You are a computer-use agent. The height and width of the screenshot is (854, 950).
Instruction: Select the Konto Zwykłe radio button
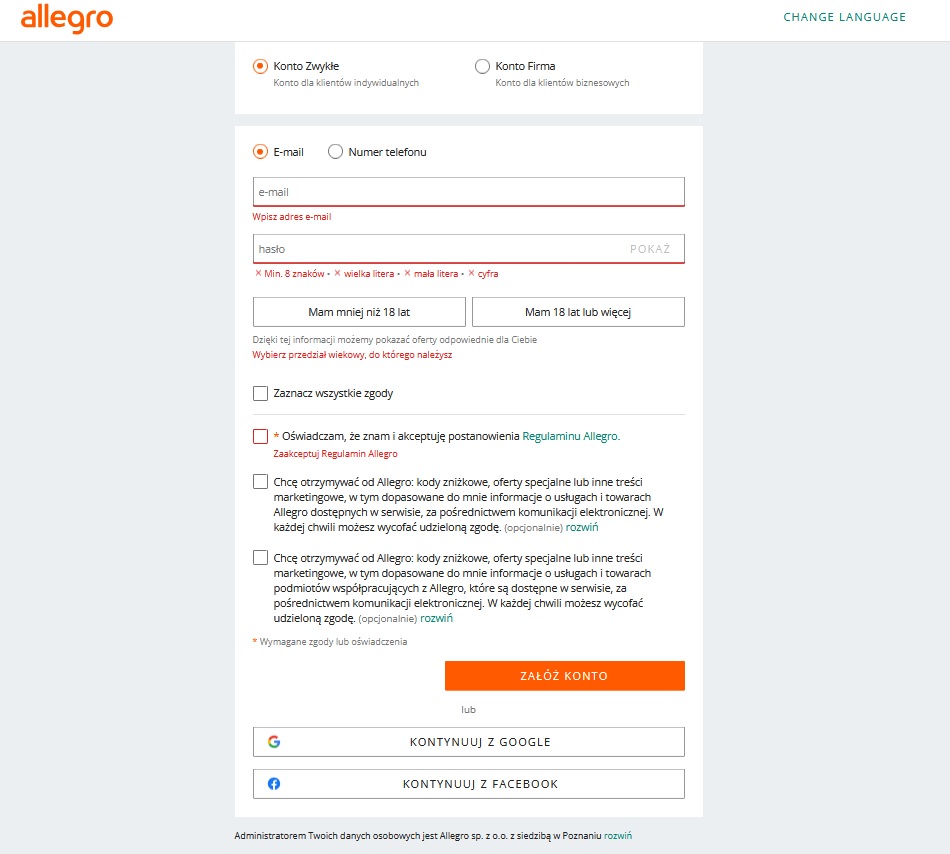261,66
